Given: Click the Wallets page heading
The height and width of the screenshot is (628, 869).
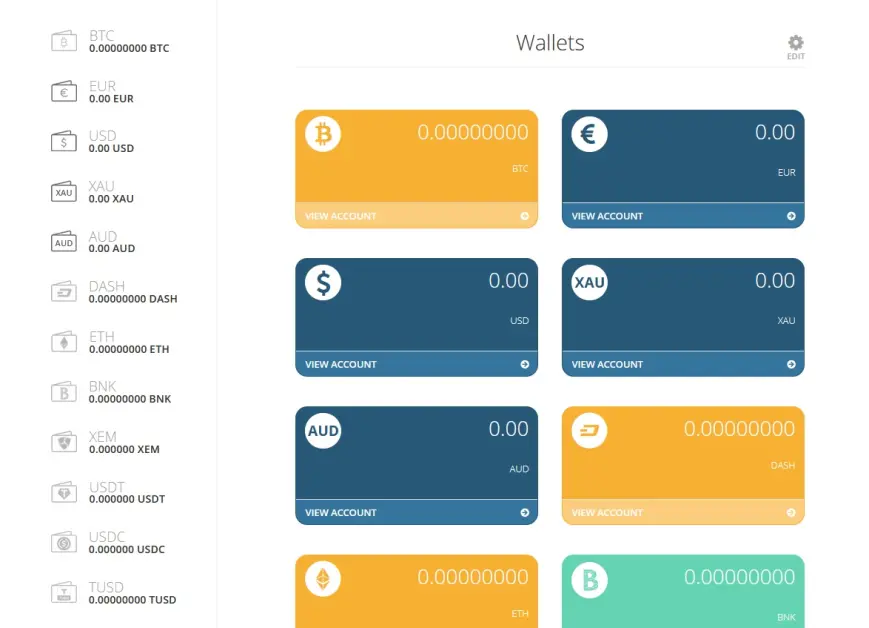Looking at the screenshot, I should [x=550, y=43].
